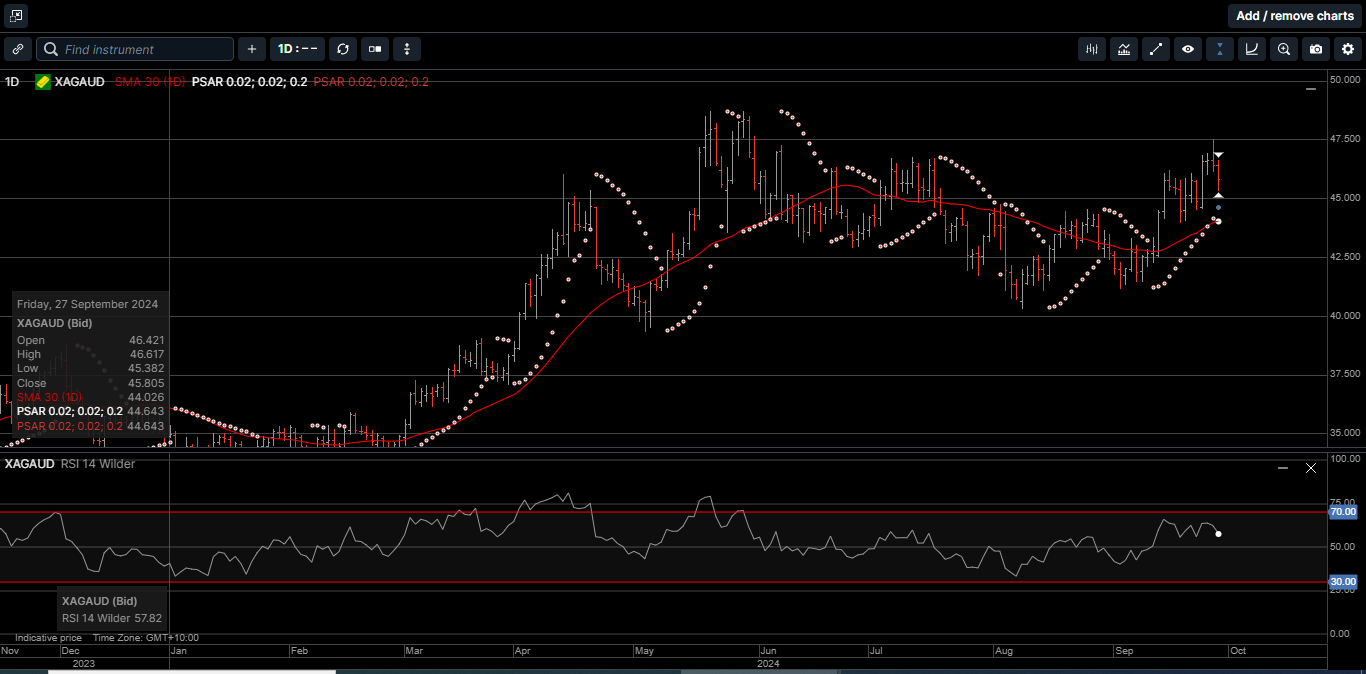Open the 1D time period dropdown
Screen dimensions: 1366x674
297,49
